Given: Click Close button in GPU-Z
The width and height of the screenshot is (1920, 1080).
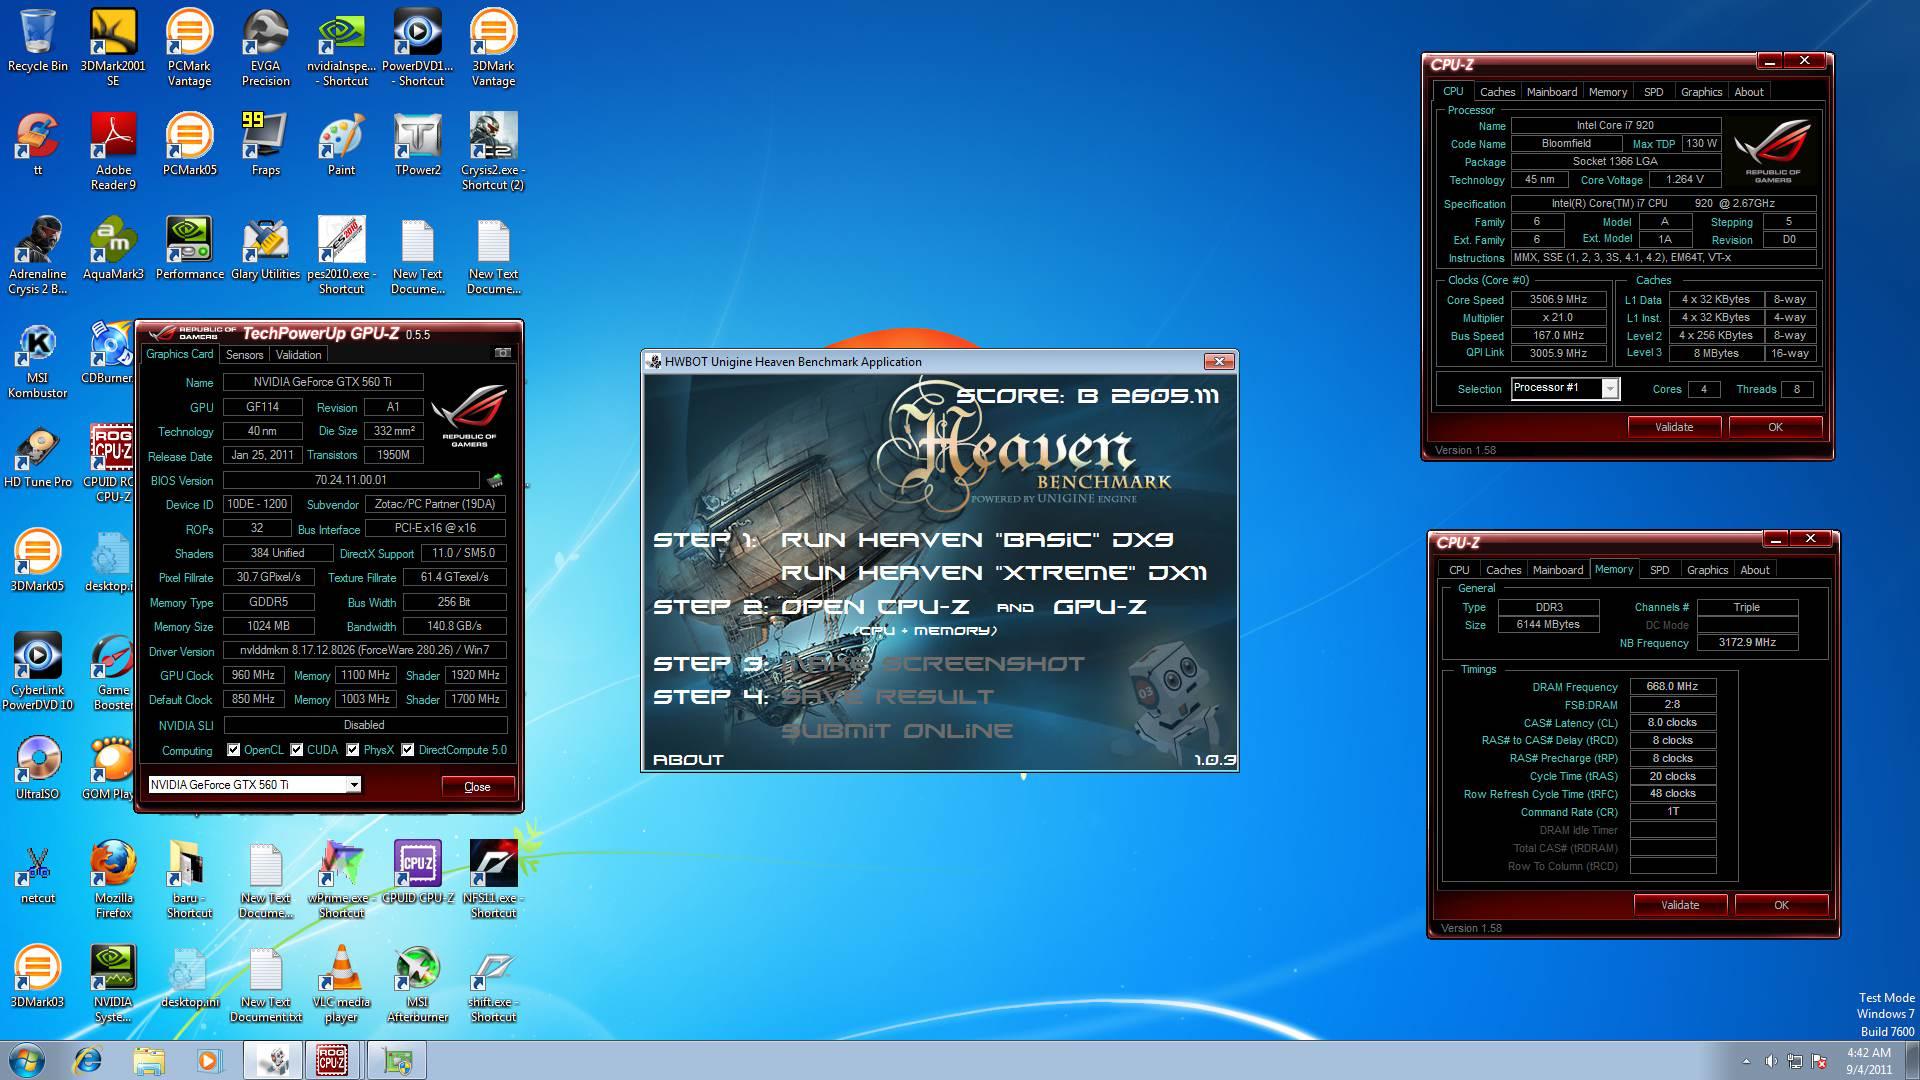Looking at the screenshot, I should coord(478,787).
